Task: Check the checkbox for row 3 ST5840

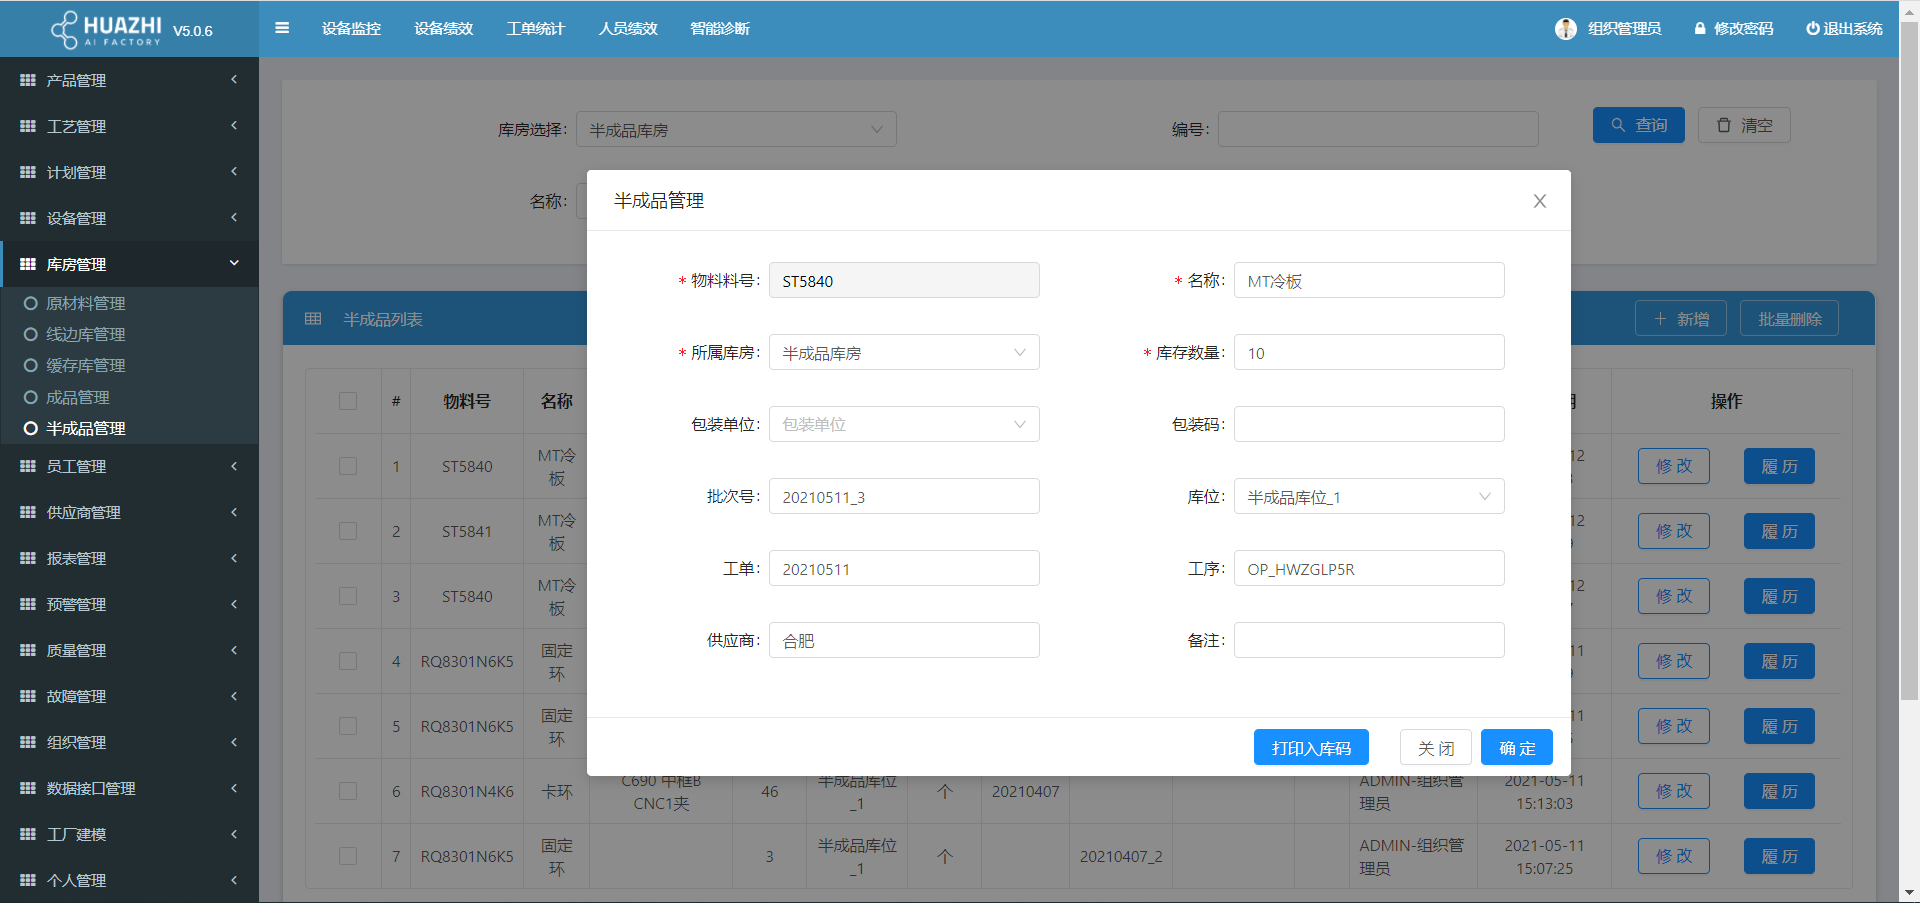Action: pyautogui.click(x=348, y=596)
